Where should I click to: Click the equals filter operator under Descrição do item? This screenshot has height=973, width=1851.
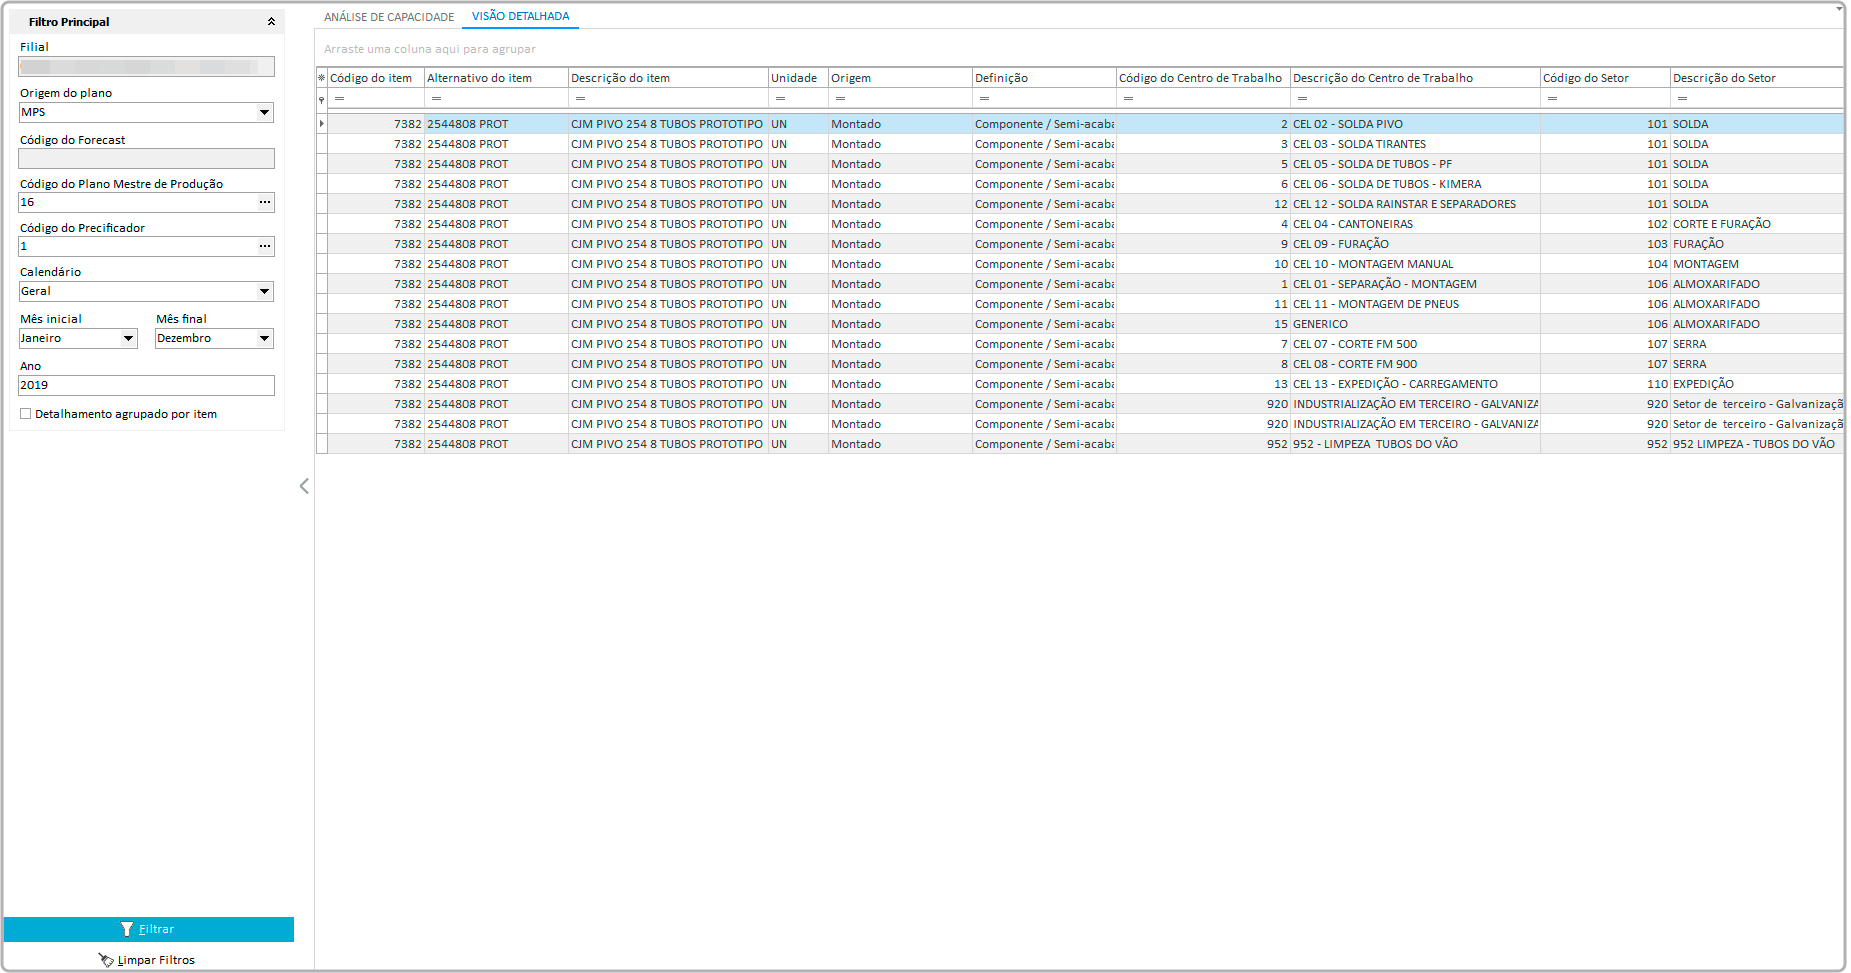click(x=580, y=98)
